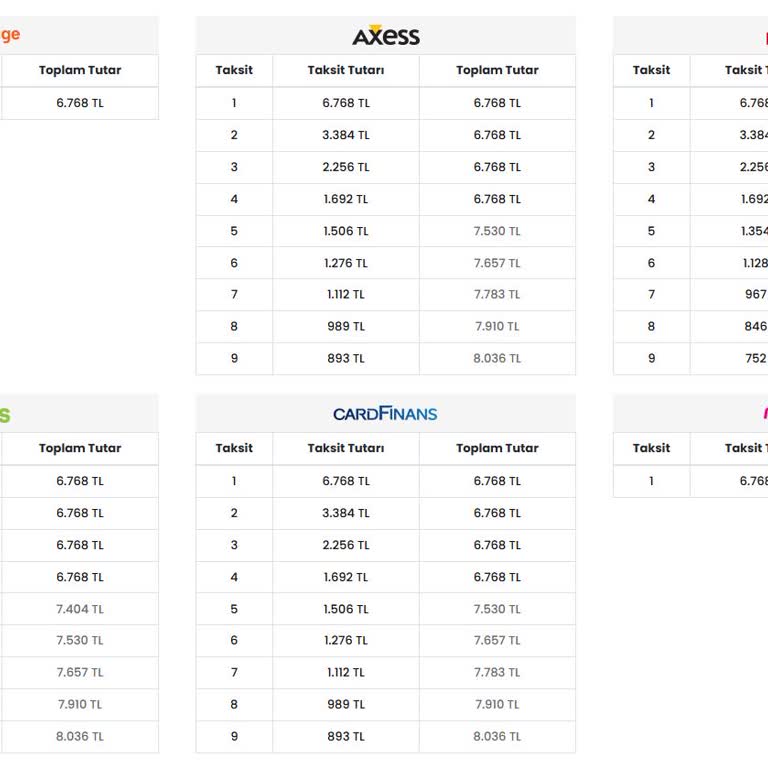
Task: Click the 1.276 TL installment in Axess table
Action: pos(346,263)
